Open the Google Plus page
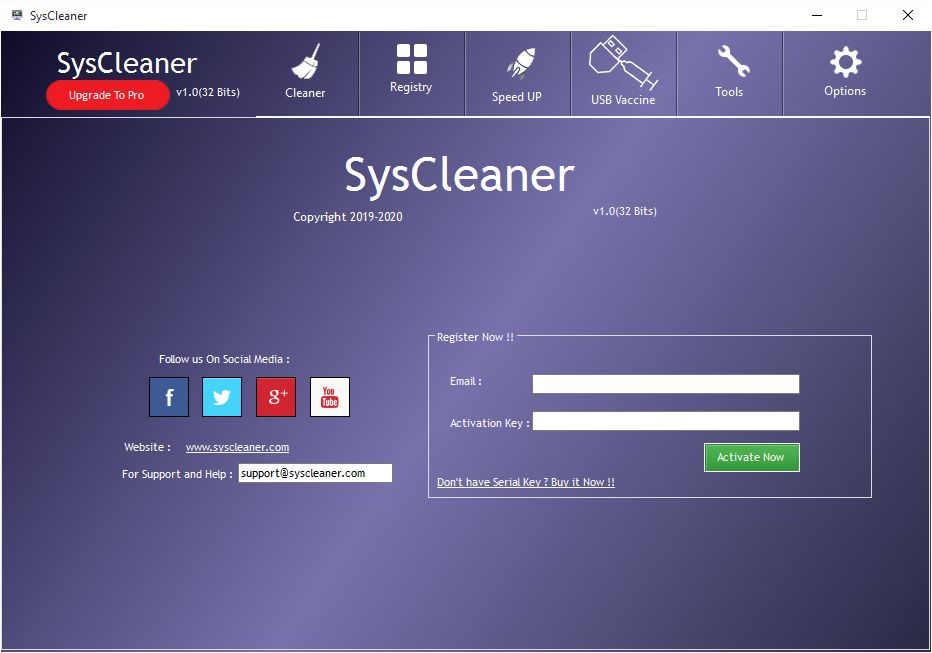 276,397
